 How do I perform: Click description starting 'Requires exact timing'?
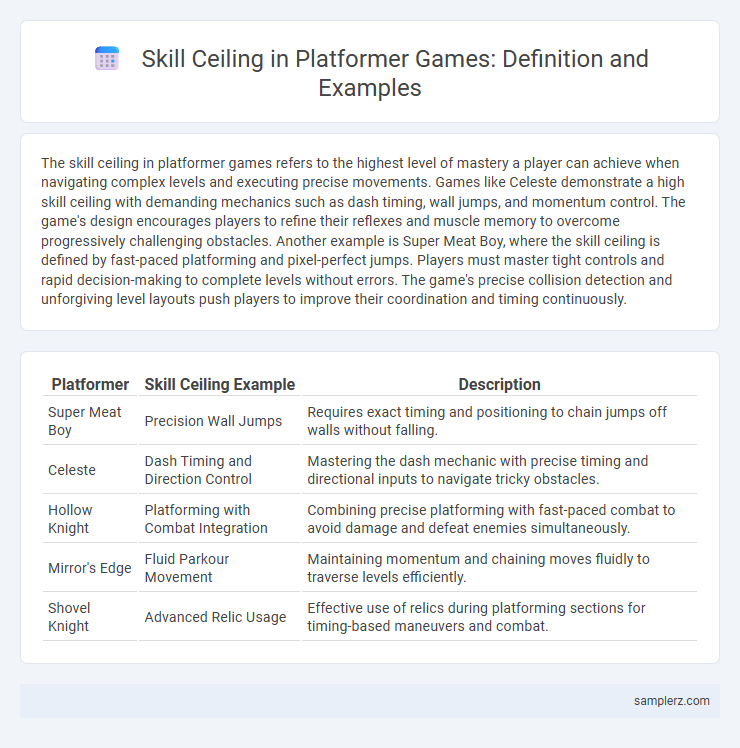499,421
